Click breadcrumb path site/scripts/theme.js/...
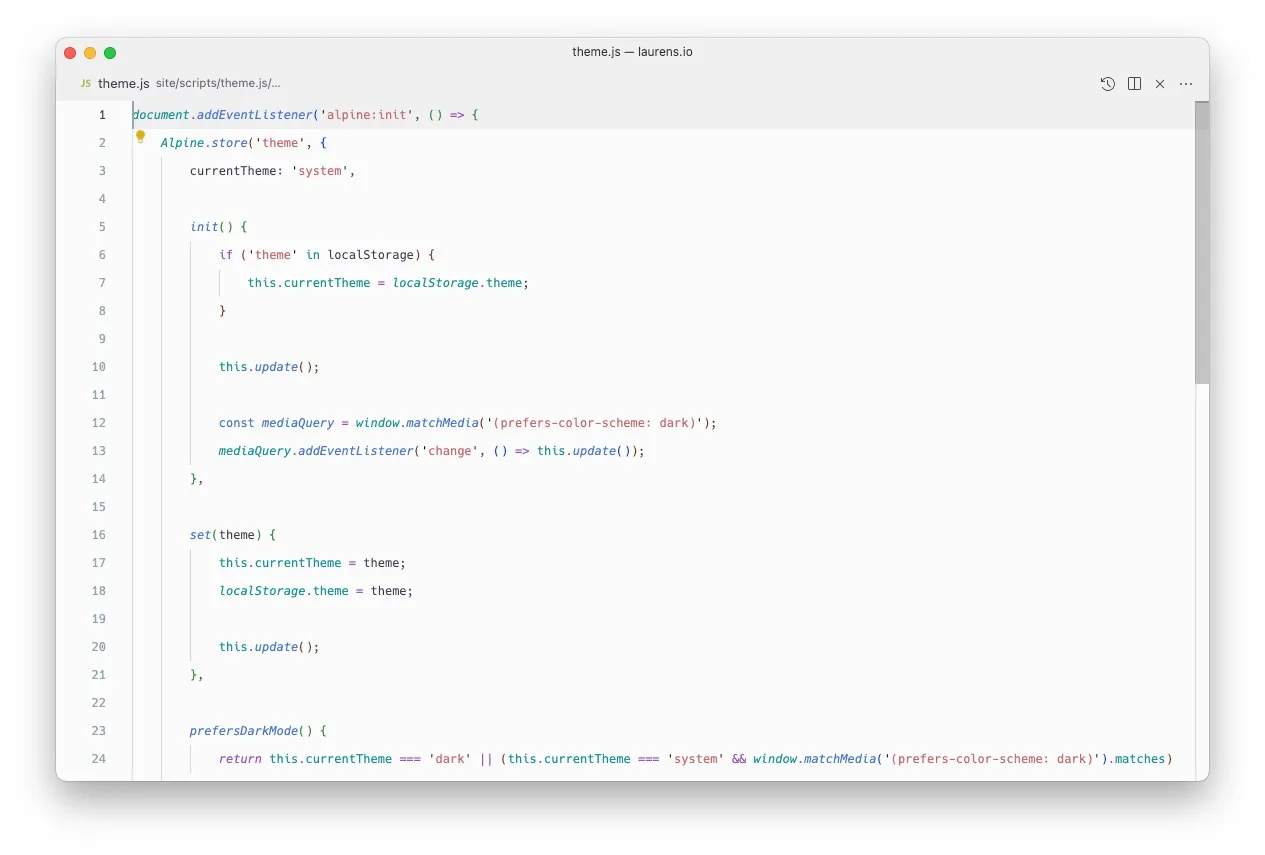This screenshot has width=1265, height=855. [218, 84]
